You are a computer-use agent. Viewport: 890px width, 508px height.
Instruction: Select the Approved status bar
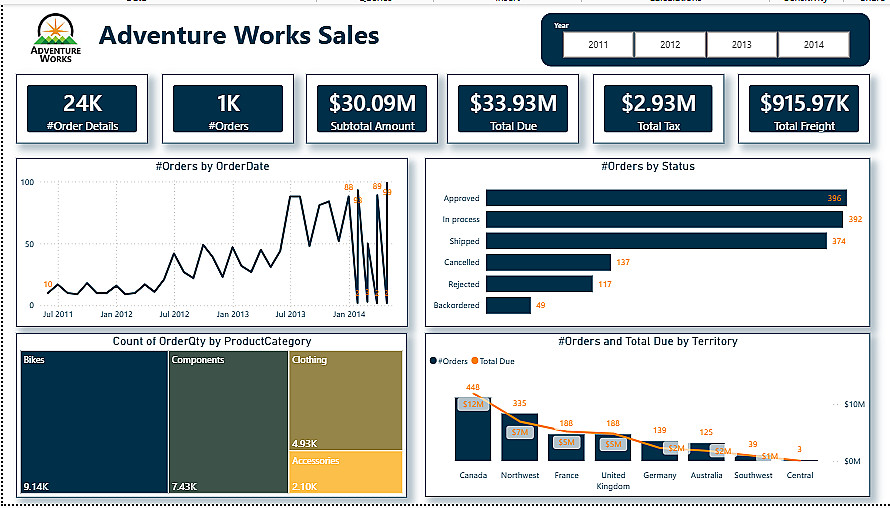pyautogui.click(x=666, y=198)
